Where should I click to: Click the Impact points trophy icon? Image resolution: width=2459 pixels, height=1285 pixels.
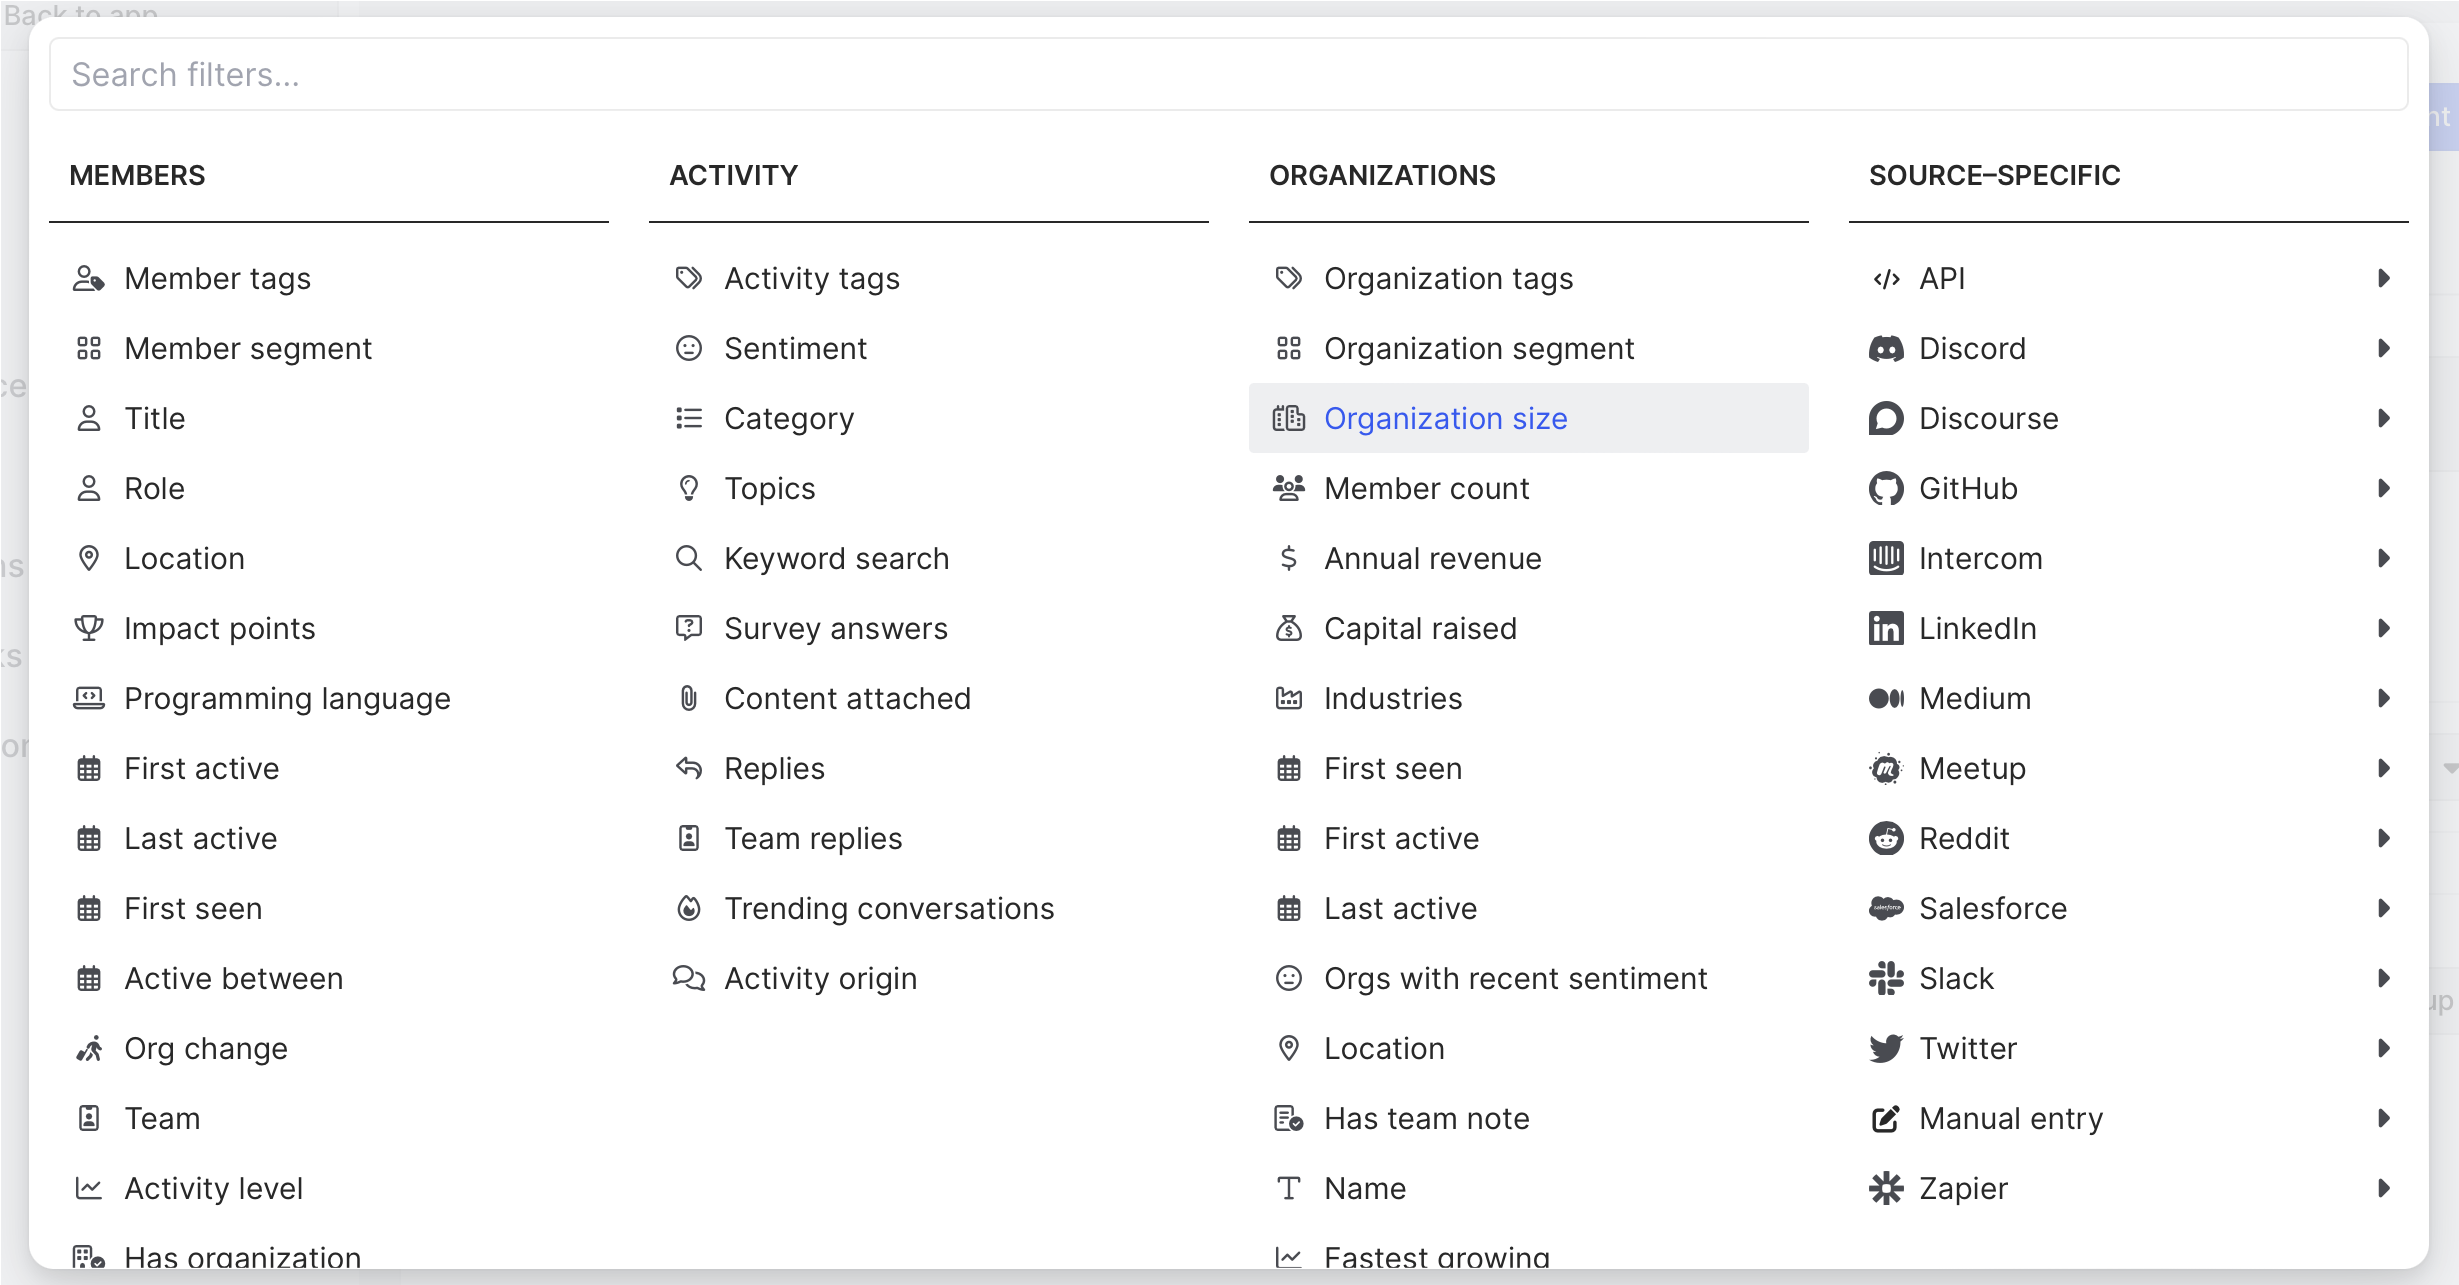pyautogui.click(x=89, y=629)
